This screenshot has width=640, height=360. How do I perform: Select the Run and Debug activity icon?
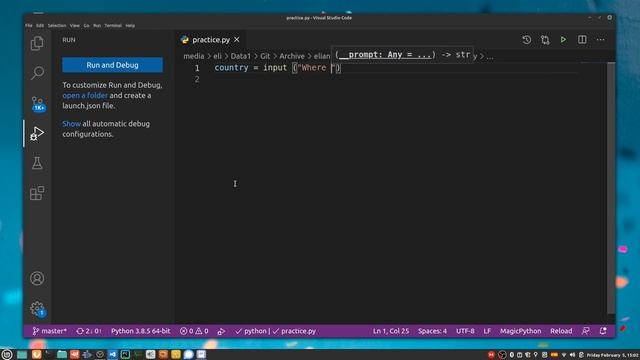(37, 133)
